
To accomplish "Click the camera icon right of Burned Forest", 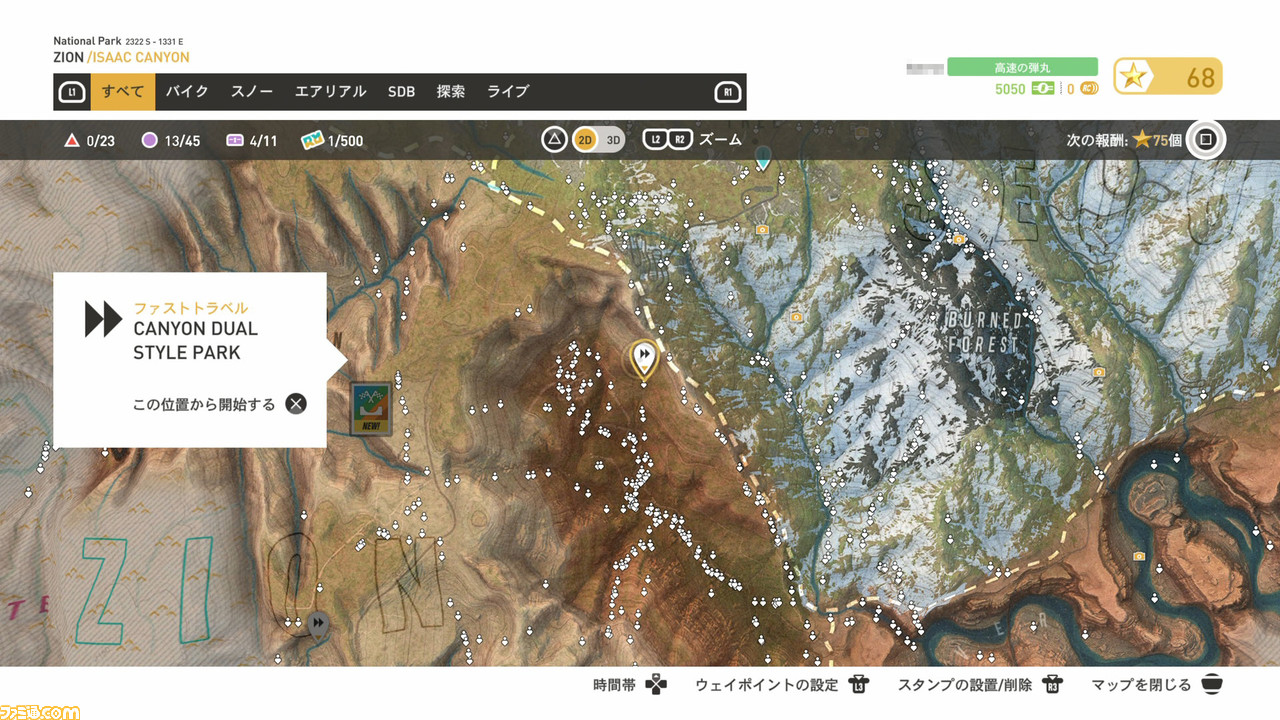I will pyautogui.click(x=1099, y=371).
